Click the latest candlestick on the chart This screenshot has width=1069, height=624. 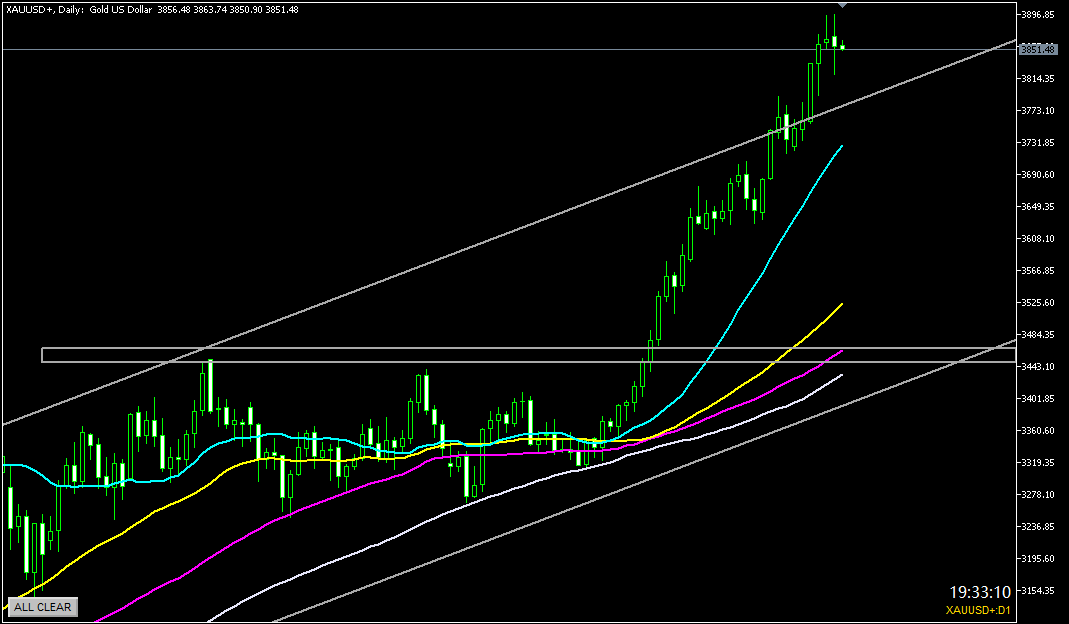(x=843, y=46)
